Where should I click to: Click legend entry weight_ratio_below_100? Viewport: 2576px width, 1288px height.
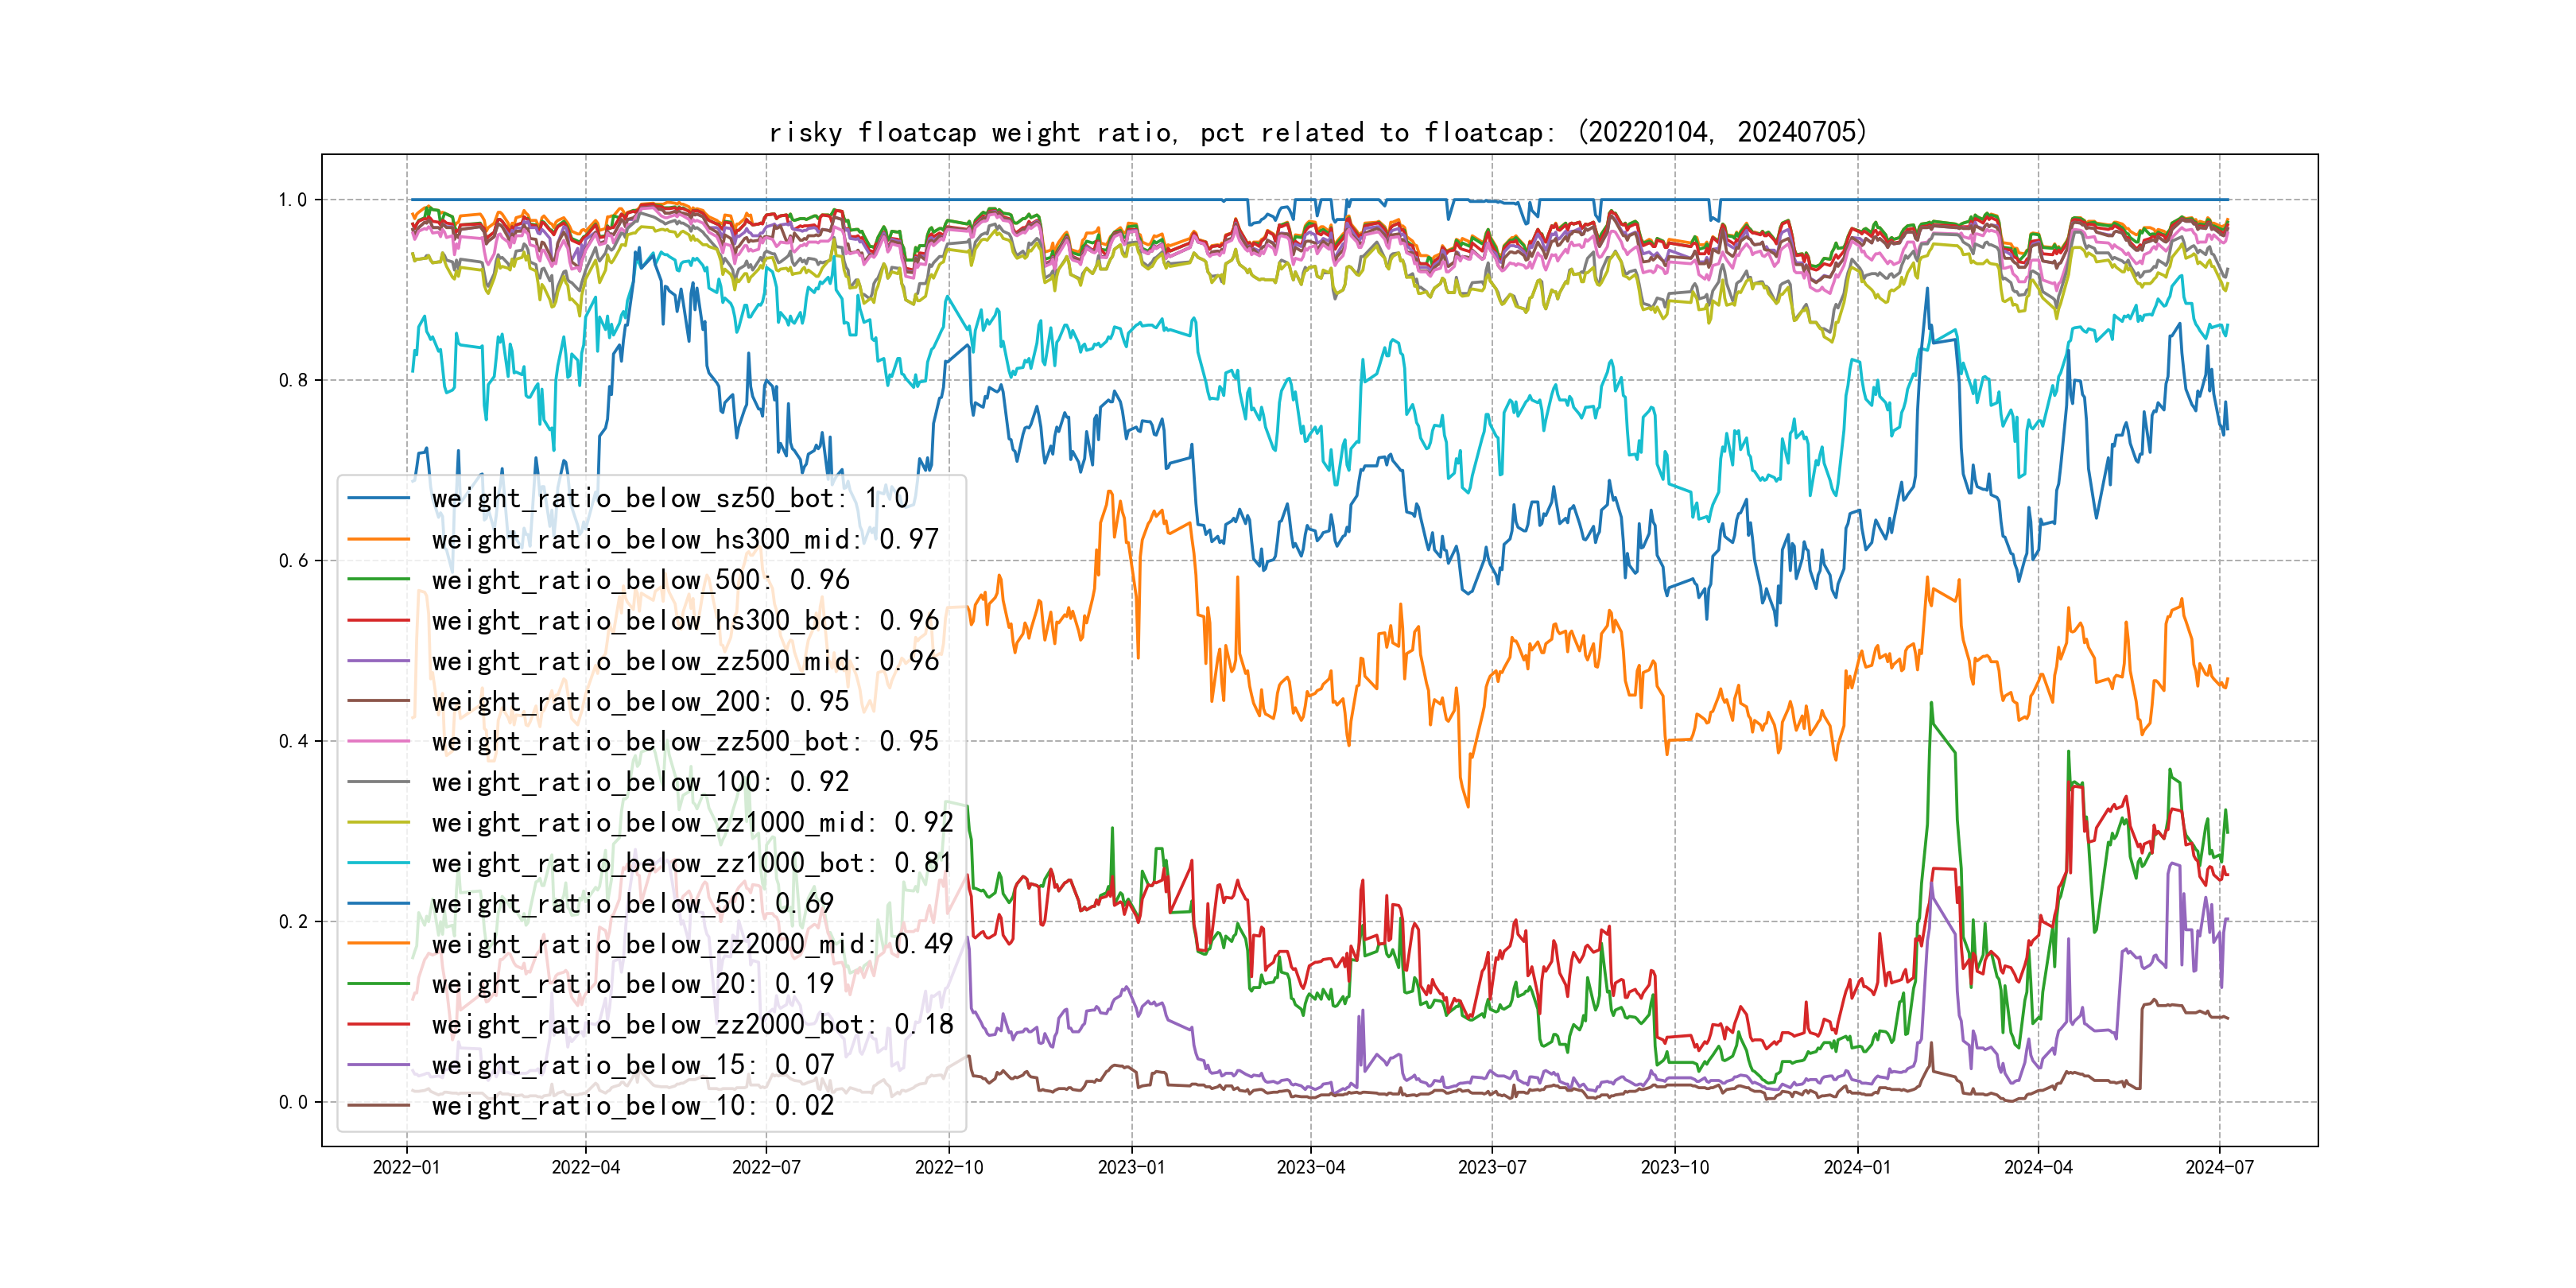click(x=639, y=782)
